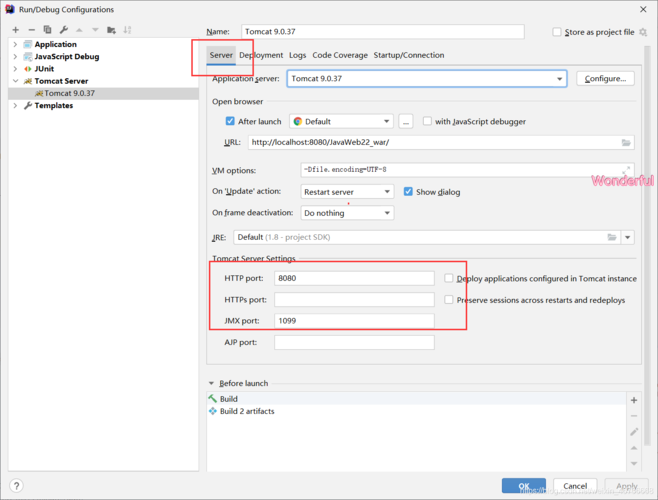Copy configuration icon in toolbar
Screen dimensions: 658x500
(47, 29)
